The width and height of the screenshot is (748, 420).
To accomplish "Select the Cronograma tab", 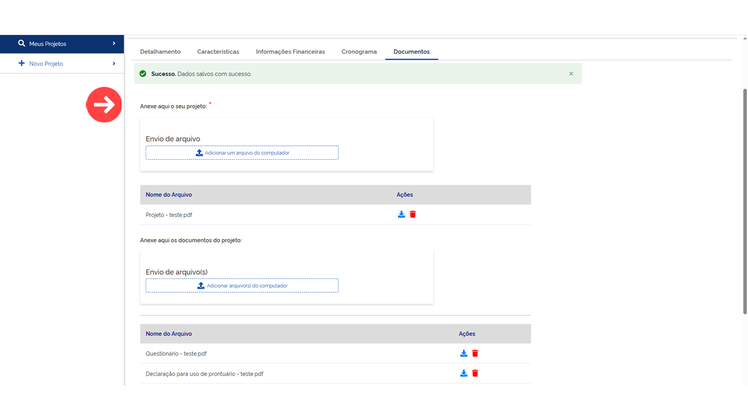I will pos(359,52).
